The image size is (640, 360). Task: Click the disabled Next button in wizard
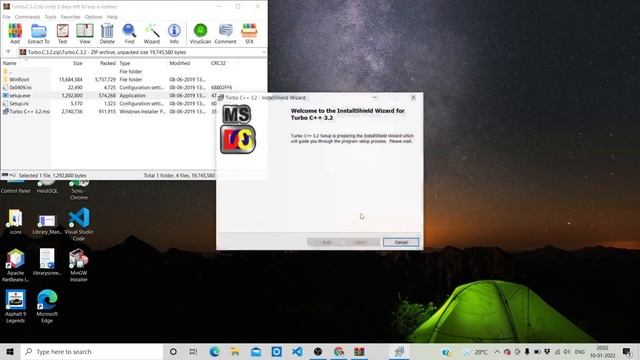pyautogui.click(x=361, y=242)
